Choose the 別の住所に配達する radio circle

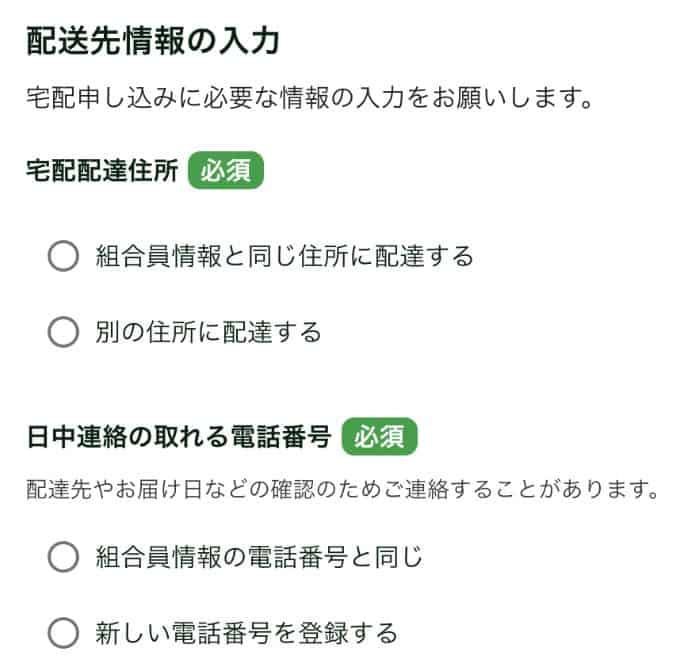[x=63, y=332]
